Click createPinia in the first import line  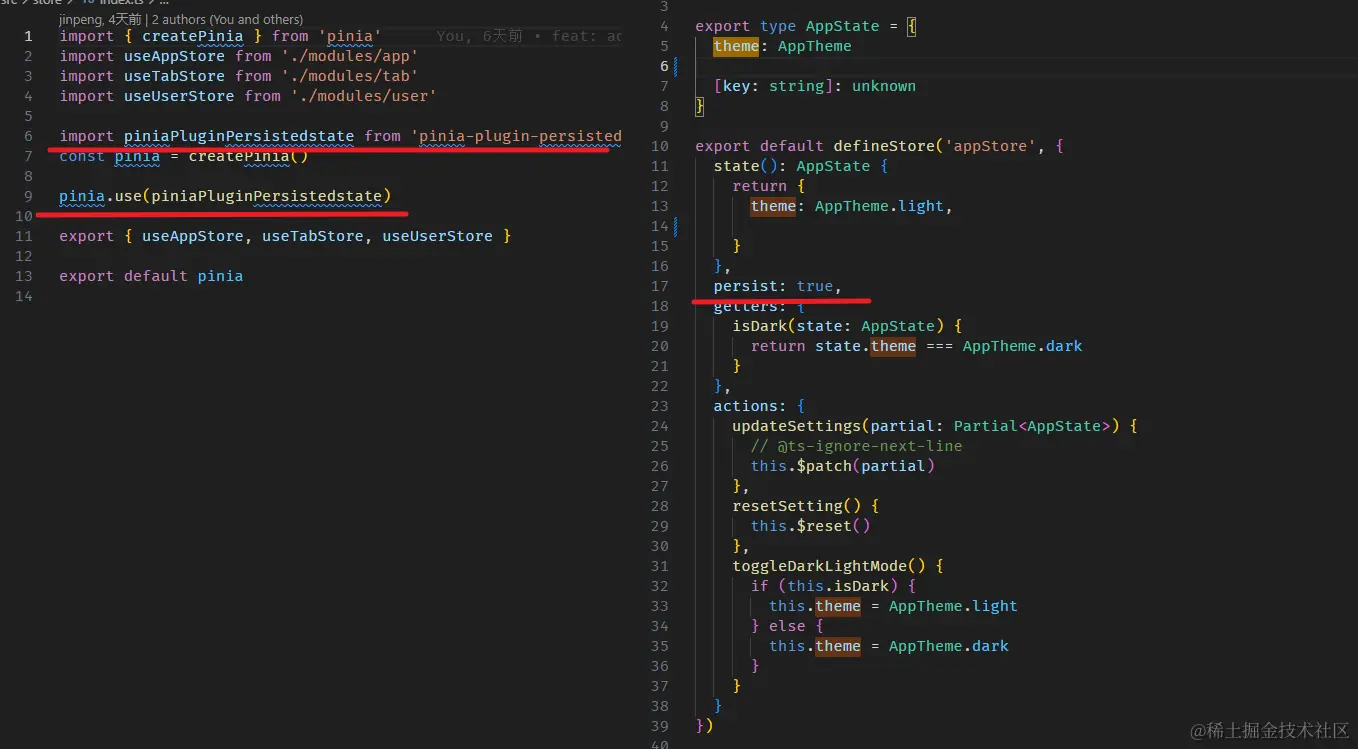pyautogui.click(x=193, y=36)
